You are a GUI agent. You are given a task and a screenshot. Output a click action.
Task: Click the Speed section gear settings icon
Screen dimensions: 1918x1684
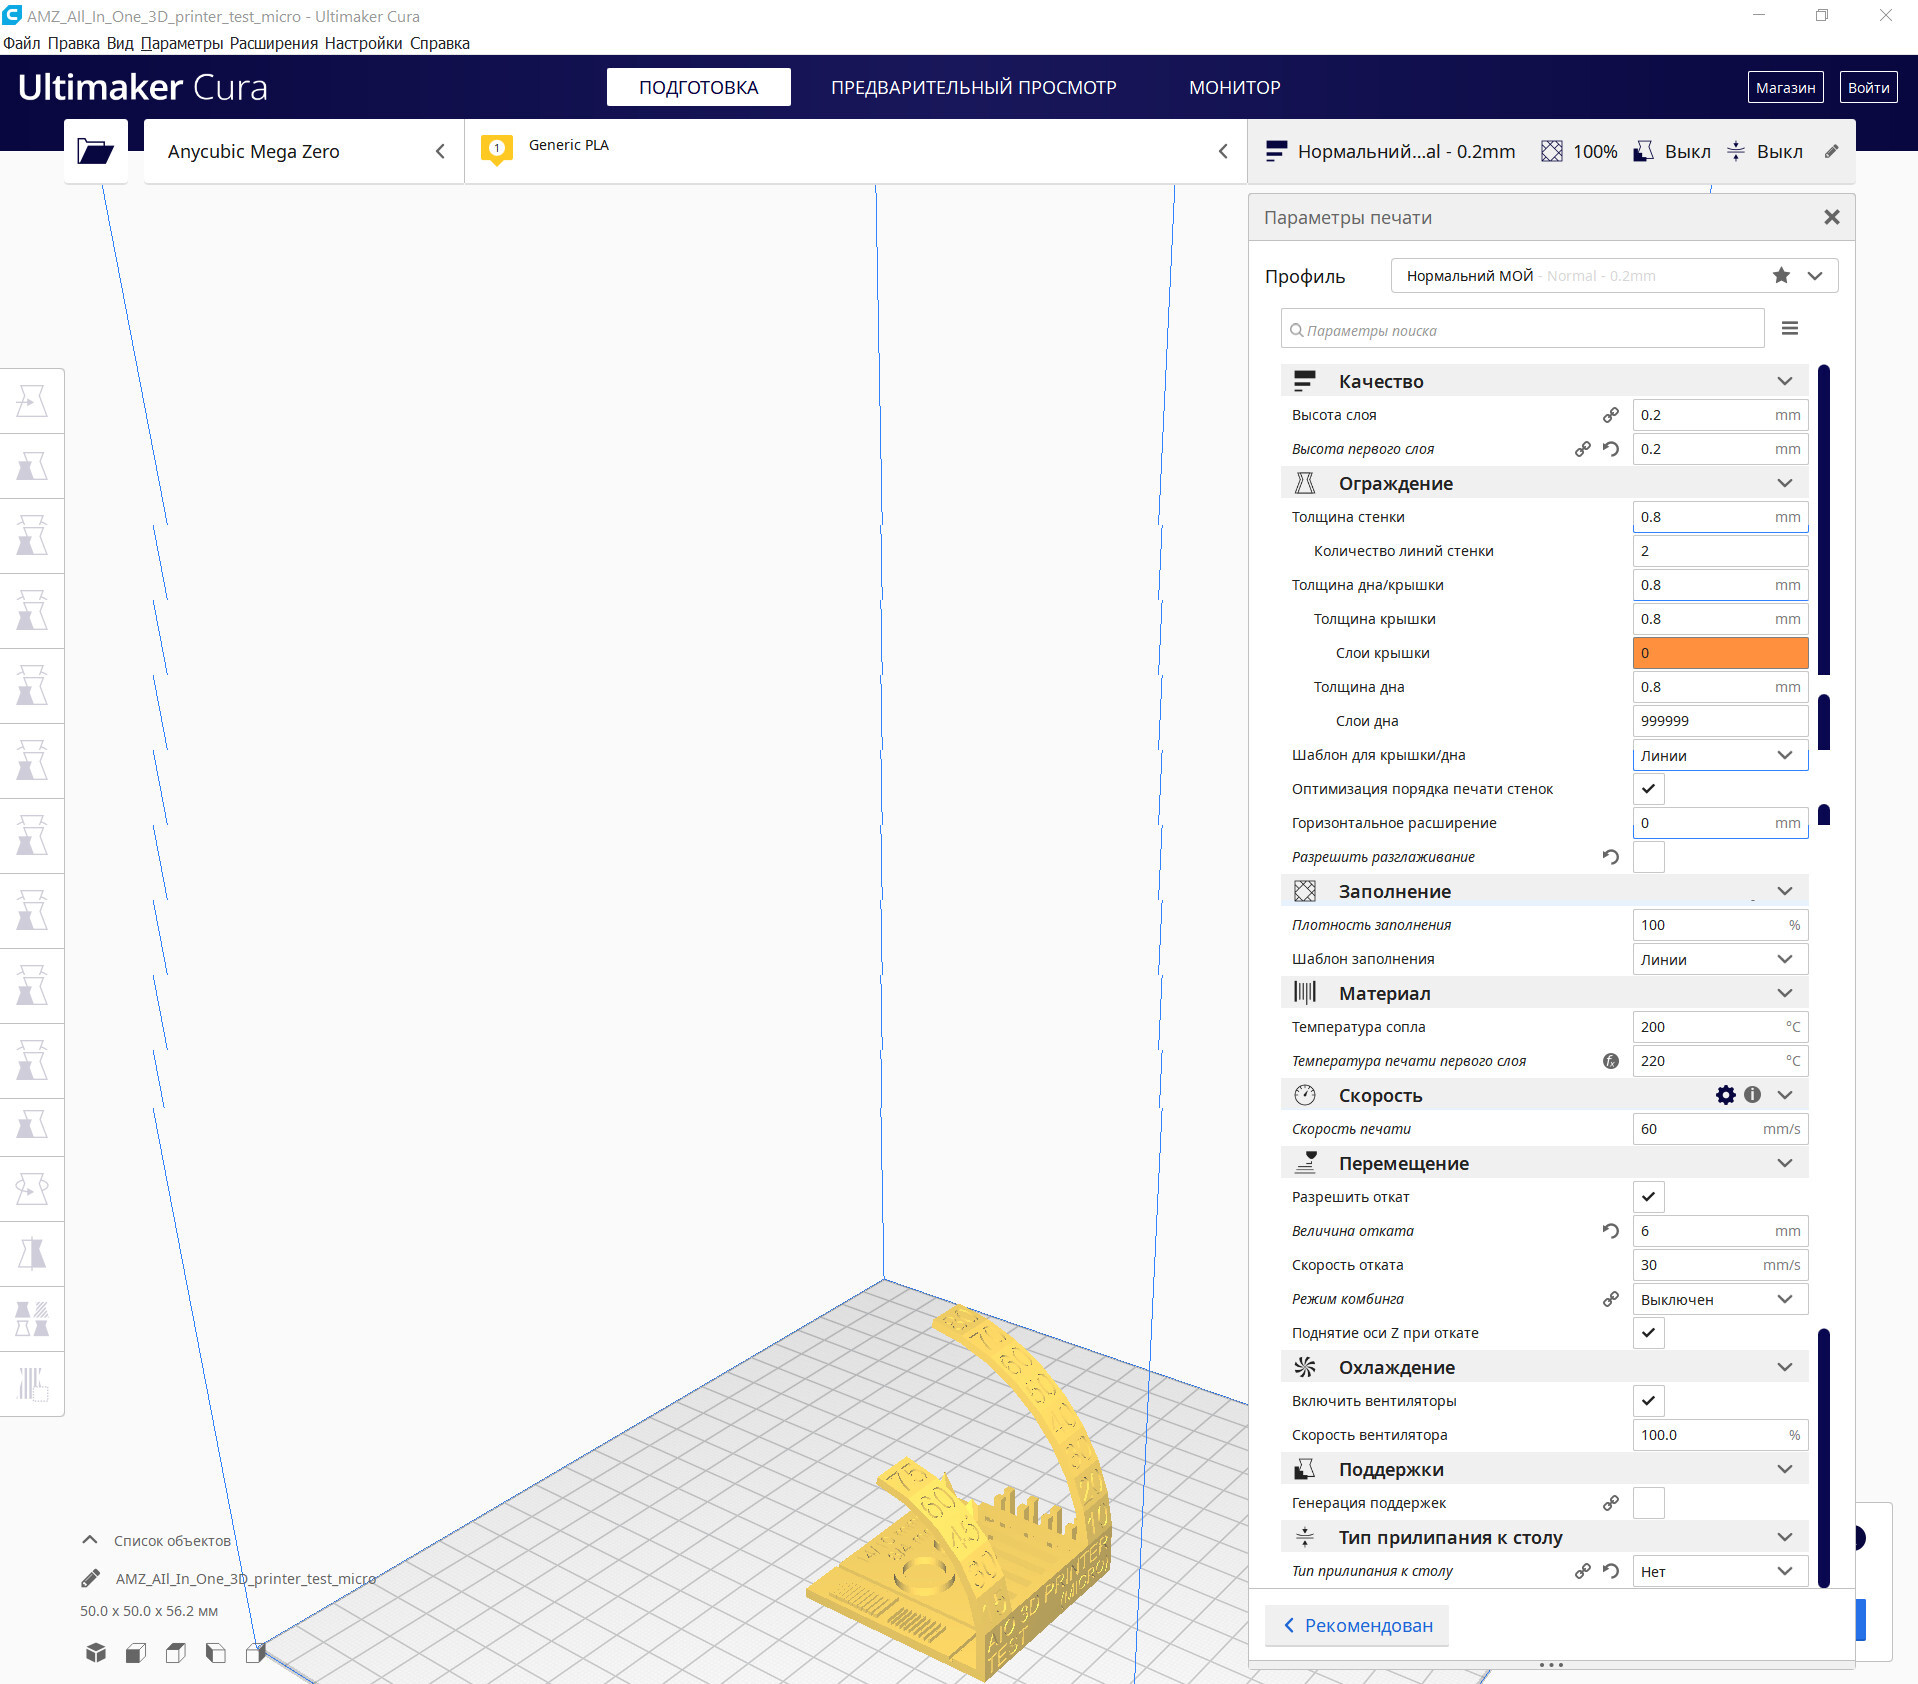[1726, 1095]
